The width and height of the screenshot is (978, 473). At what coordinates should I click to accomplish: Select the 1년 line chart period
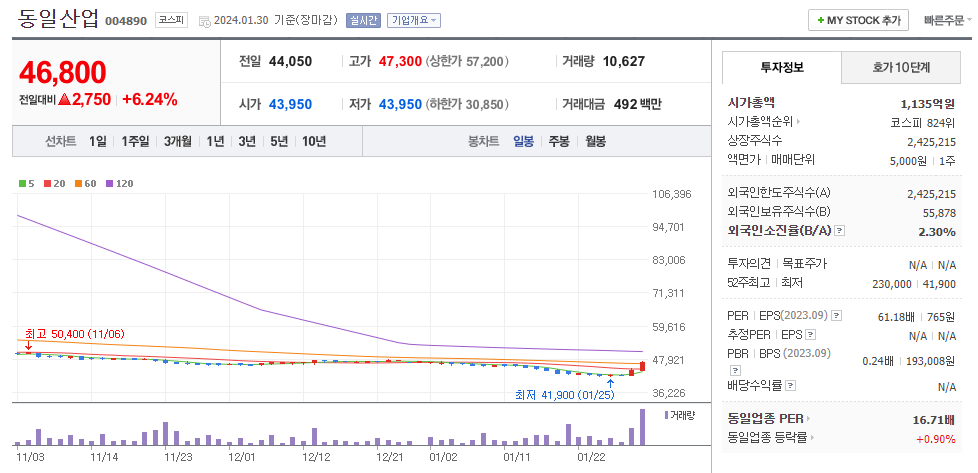215,141
